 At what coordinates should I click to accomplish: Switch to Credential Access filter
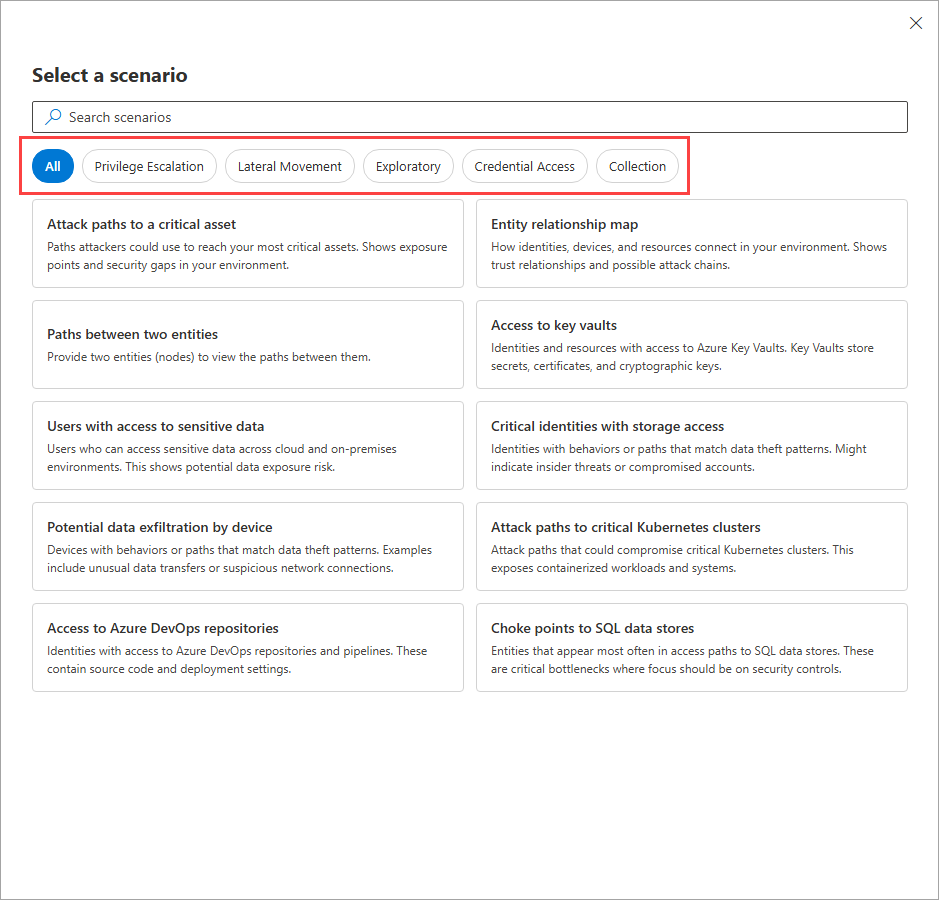pyautogui.click(x=525, y=166)
